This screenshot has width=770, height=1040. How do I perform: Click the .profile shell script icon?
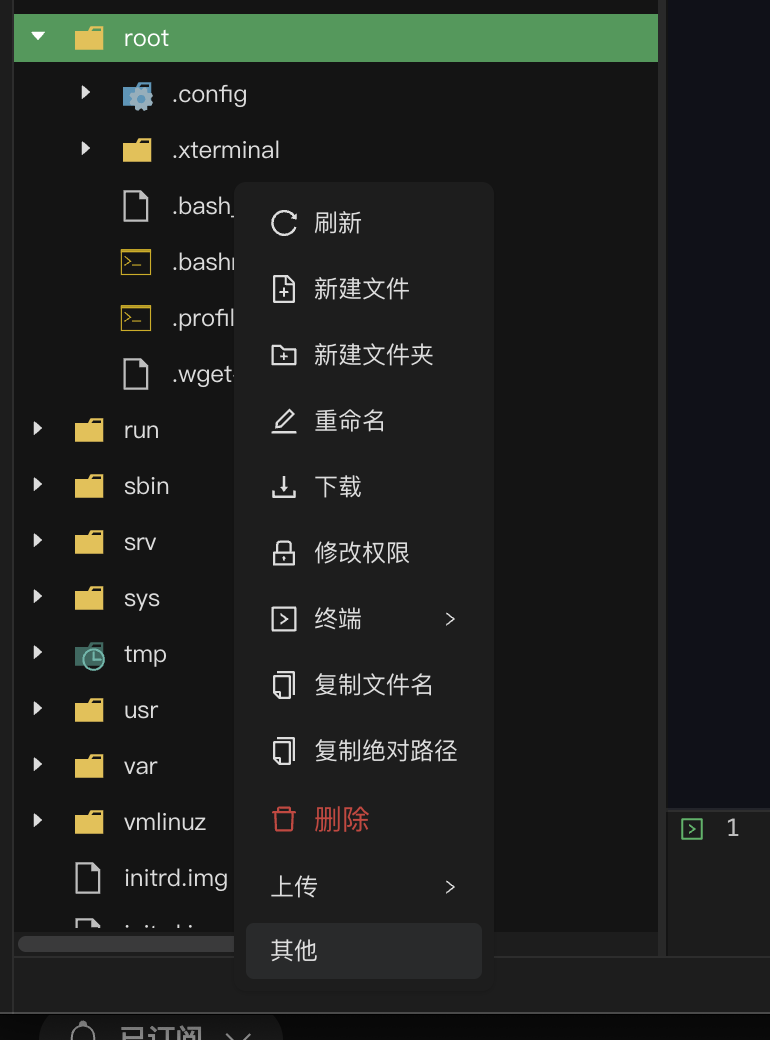point(136,318)
